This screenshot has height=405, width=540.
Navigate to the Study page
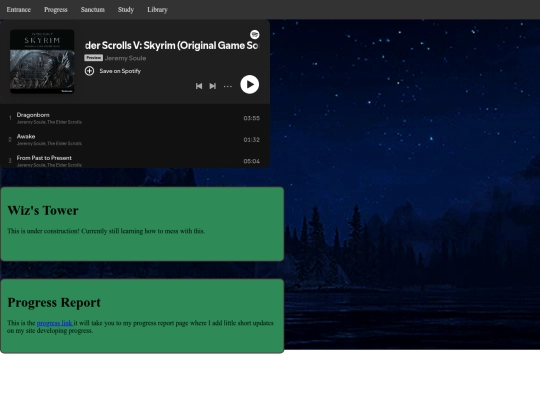(126, 10)
